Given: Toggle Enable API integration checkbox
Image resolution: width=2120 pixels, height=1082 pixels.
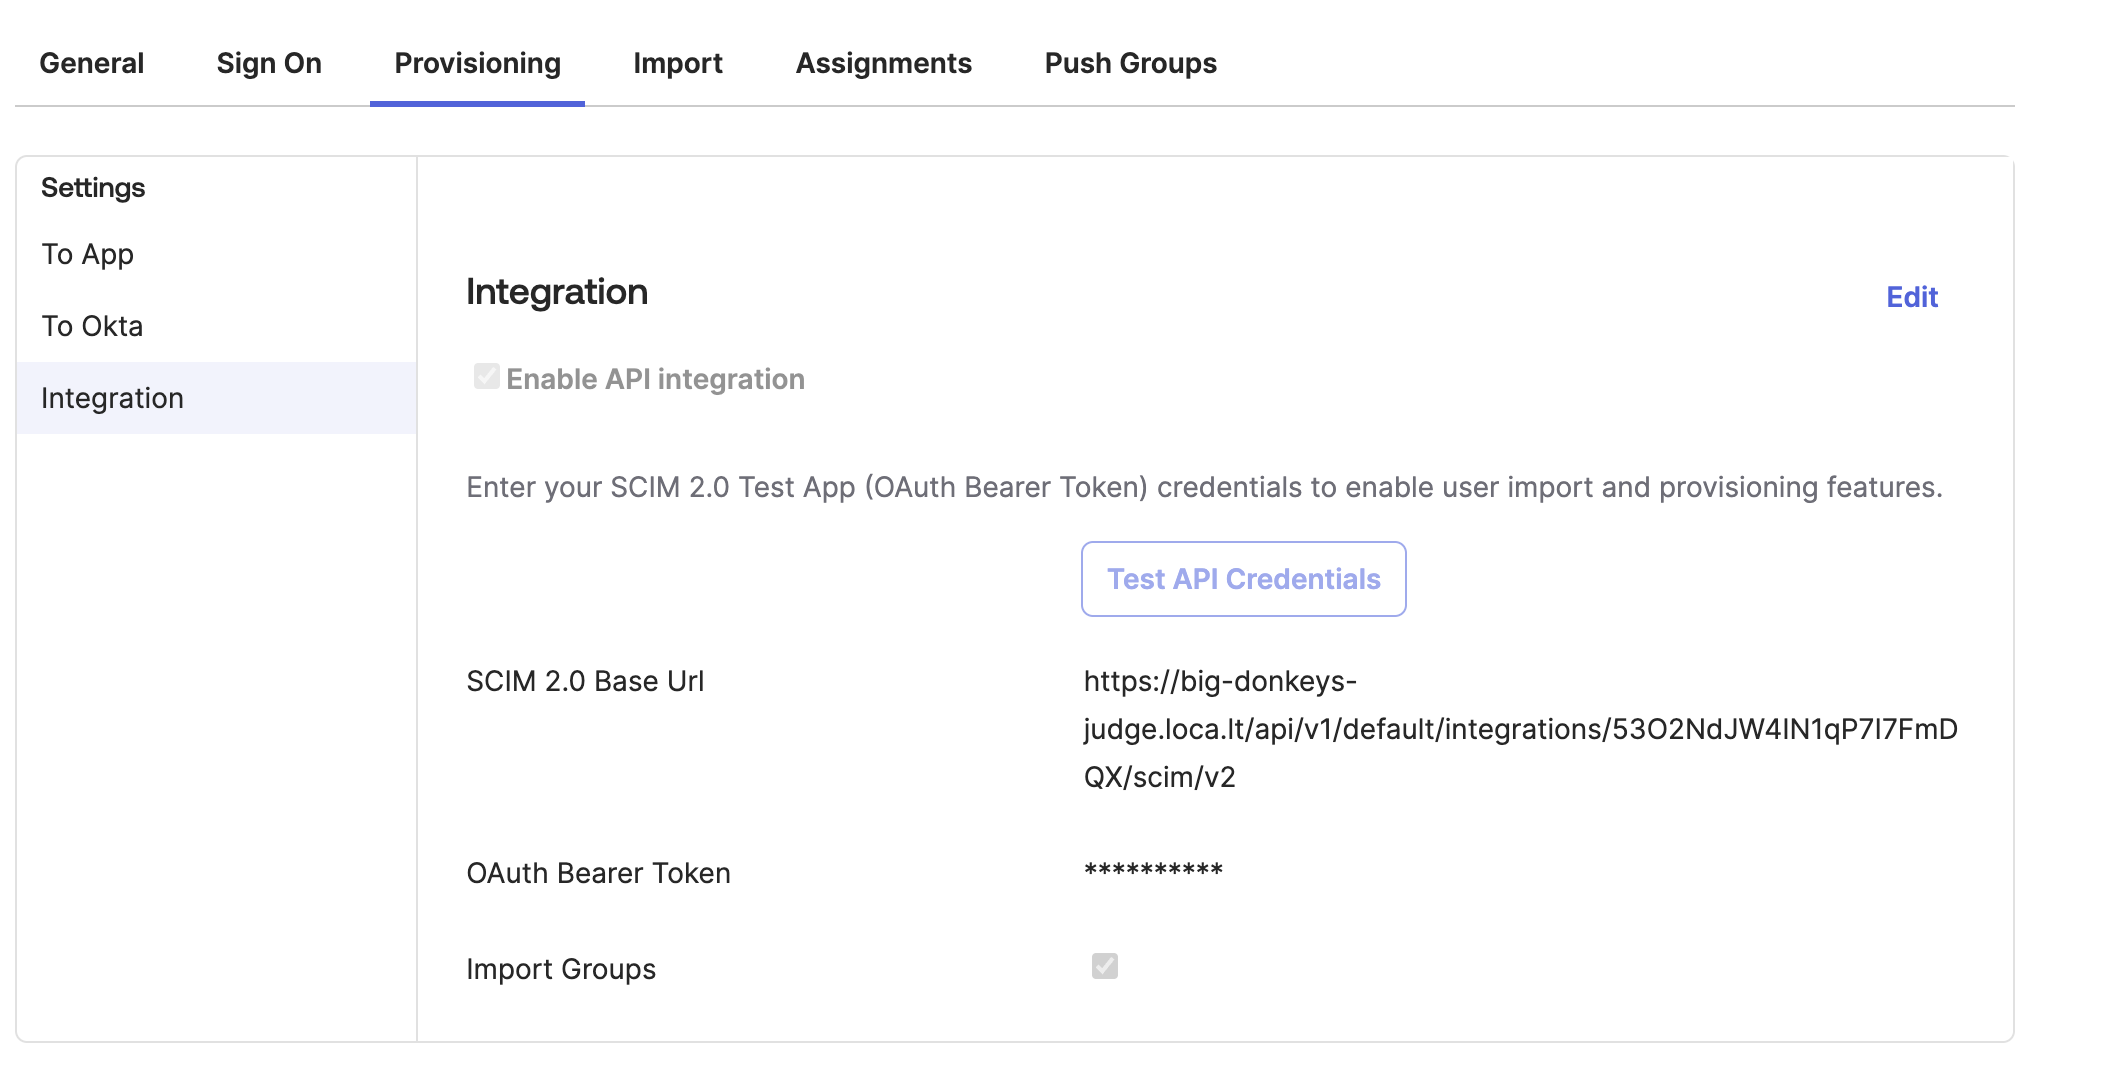Looking at the screenshot, I should pyautogui.click(x=487, y=377).
